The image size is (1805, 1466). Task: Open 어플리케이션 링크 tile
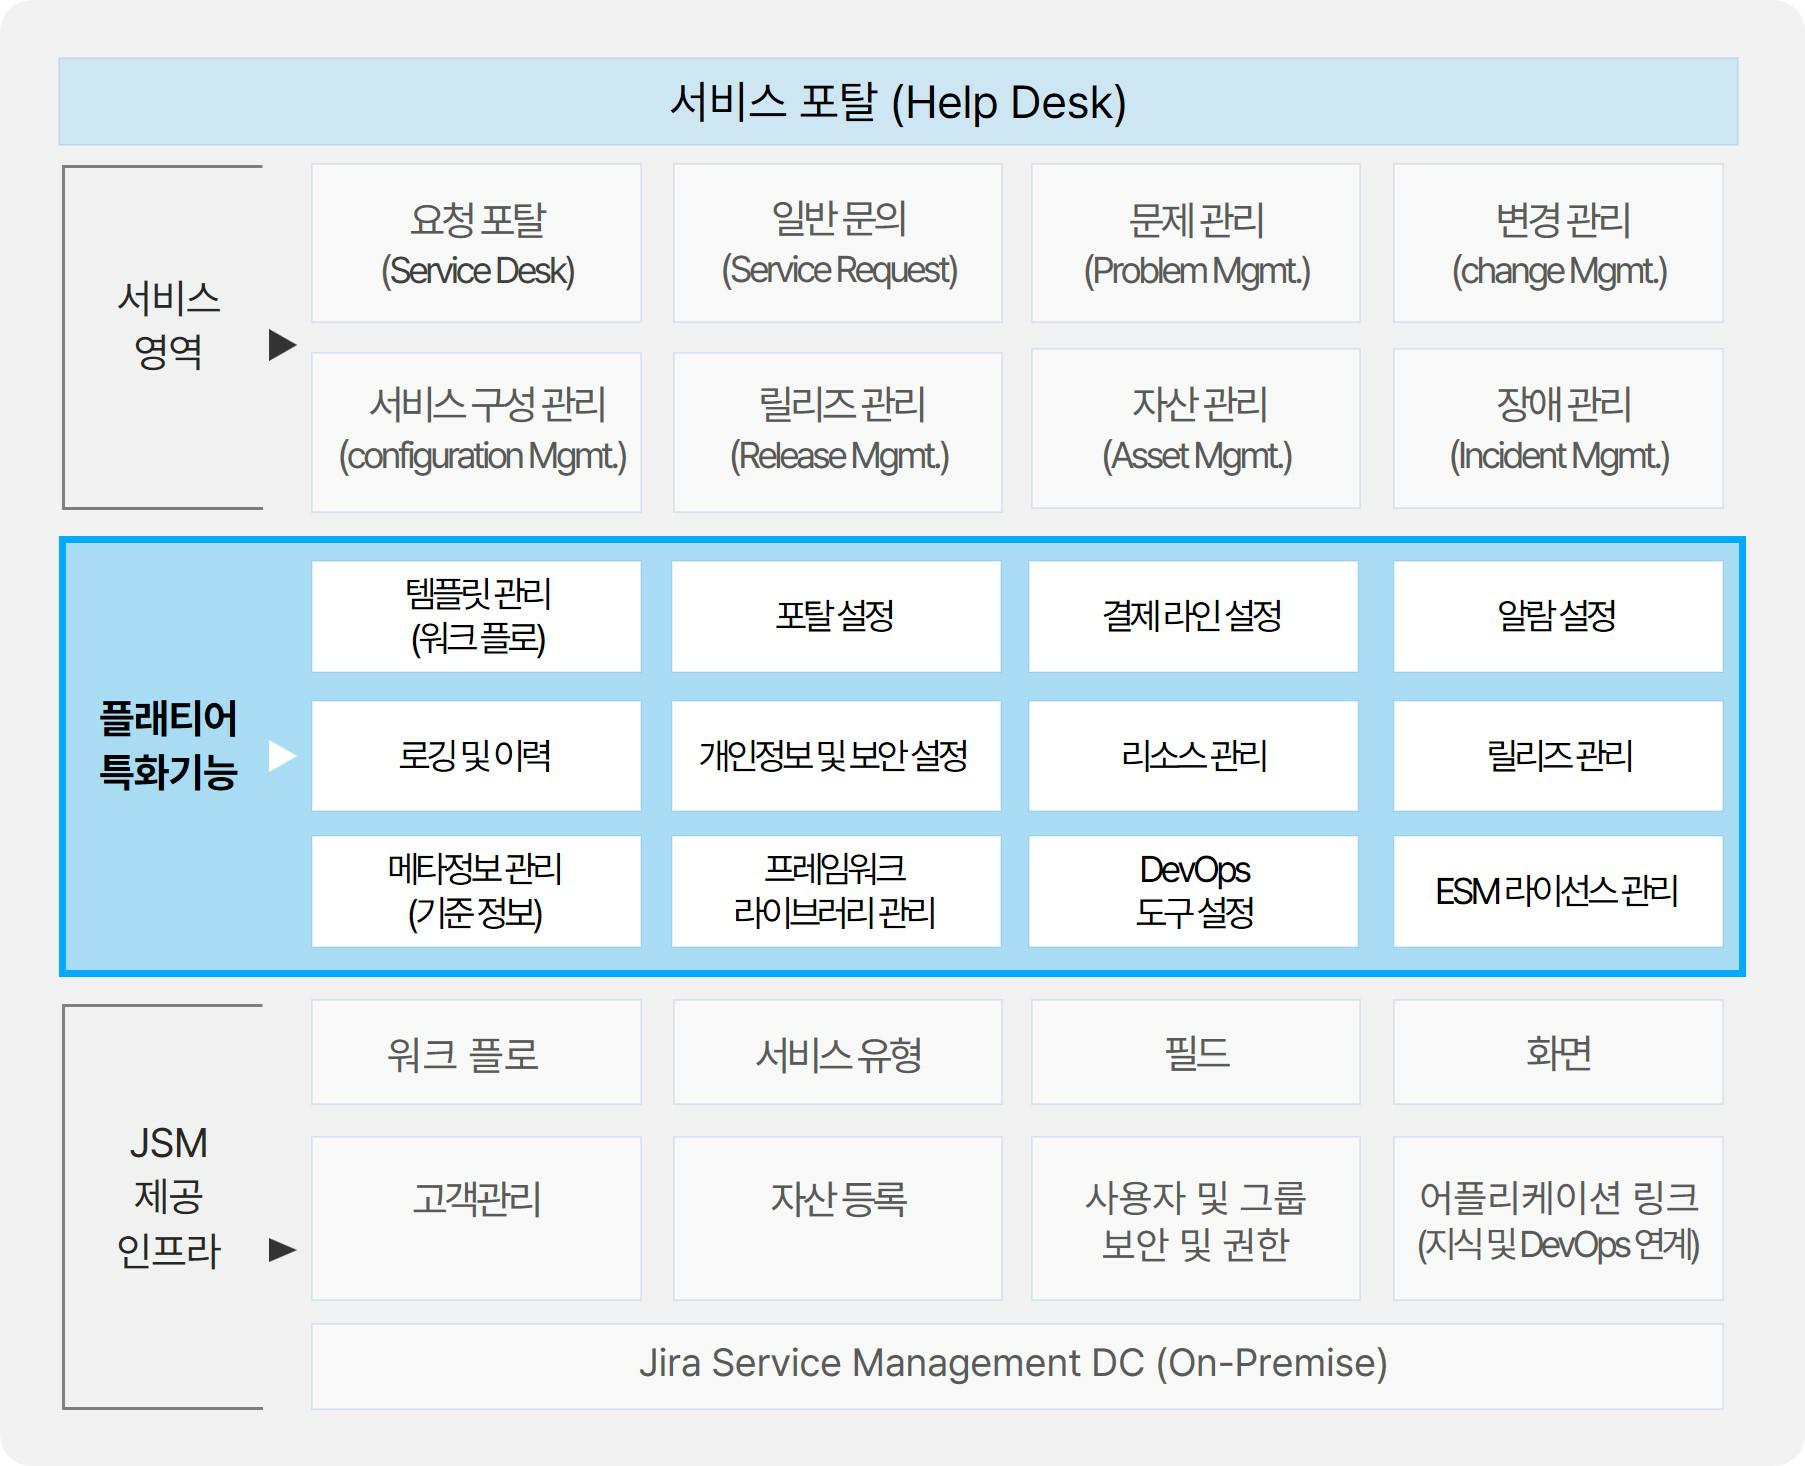click(x=1558, y=1219)
